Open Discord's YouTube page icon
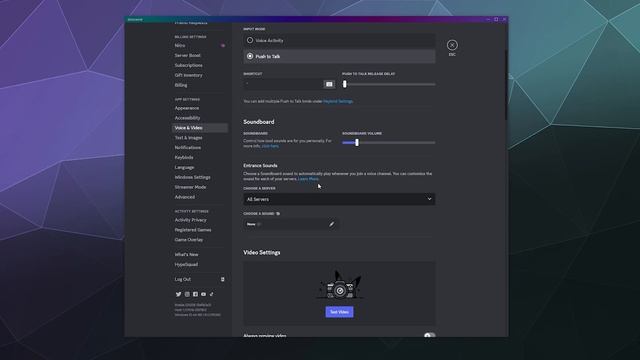This screenshot has width=640, height=360. pyautogui.click(x=203, y=294)
